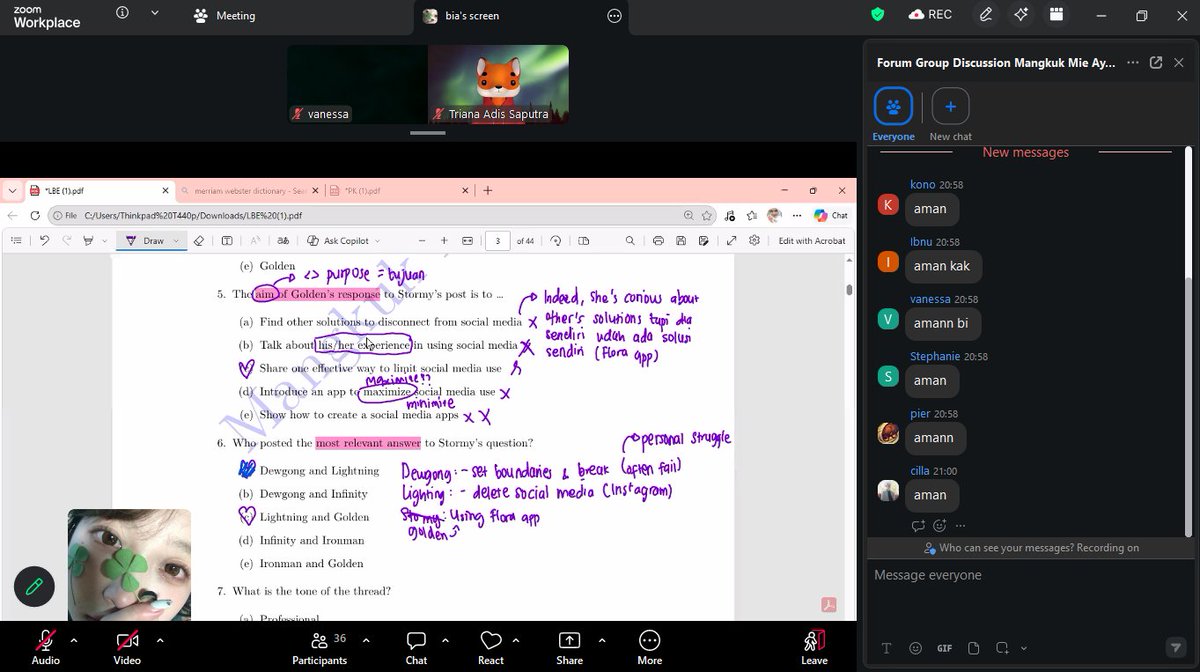Open the Participants panel

pyautogui.click(x=319, y=646)
